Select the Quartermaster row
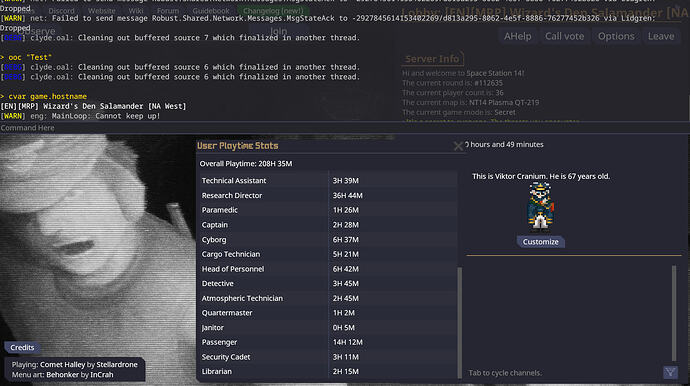Viewport: 690px width, 386px height. 328,312
